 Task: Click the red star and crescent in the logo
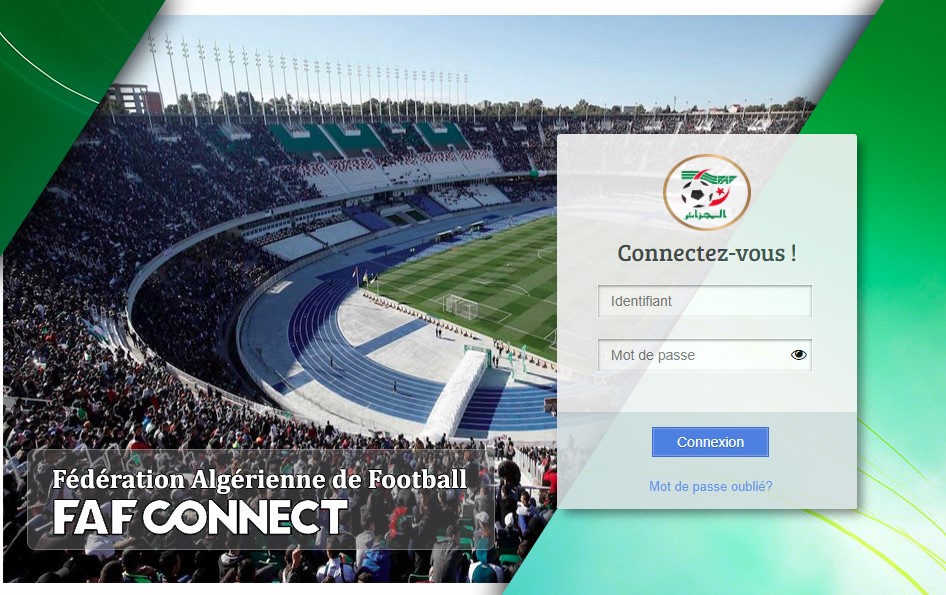[x=720, y=194]
